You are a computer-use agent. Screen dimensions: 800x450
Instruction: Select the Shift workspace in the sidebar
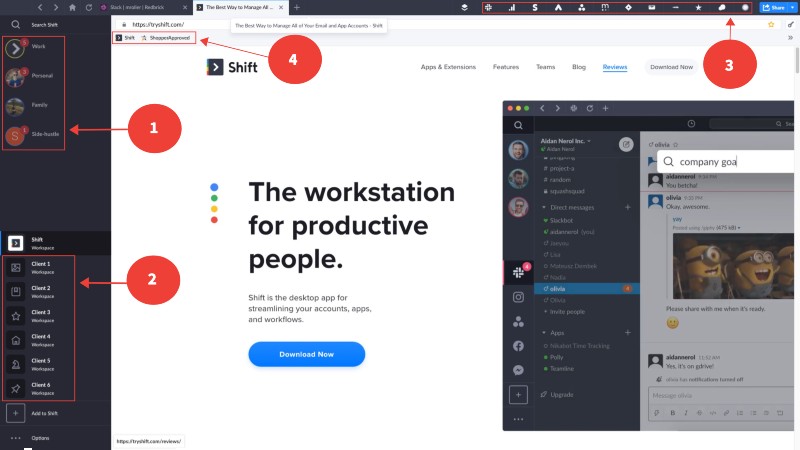55,243
